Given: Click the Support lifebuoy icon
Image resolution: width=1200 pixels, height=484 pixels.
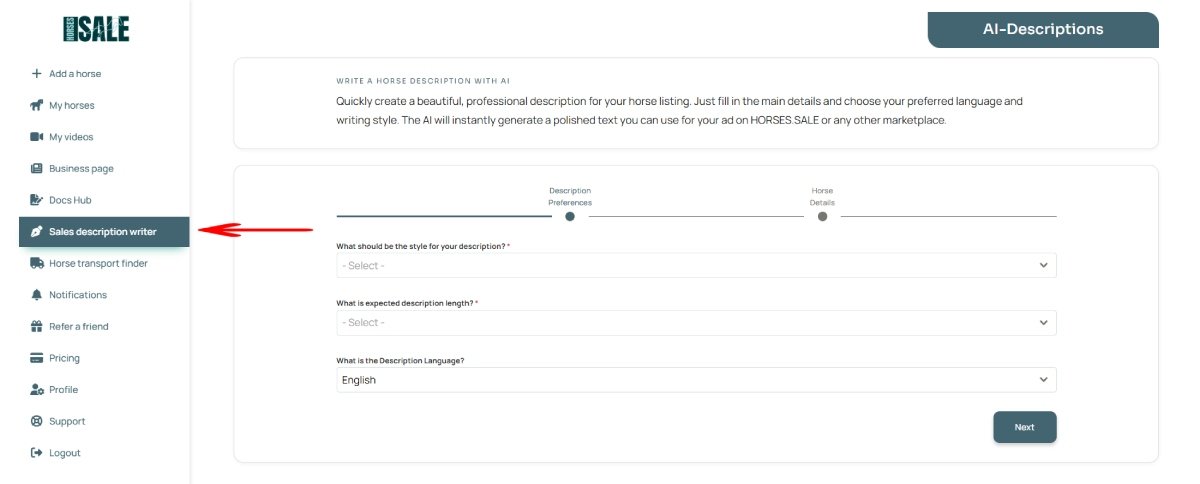Looking at the screenshot, I should (37, 422).
